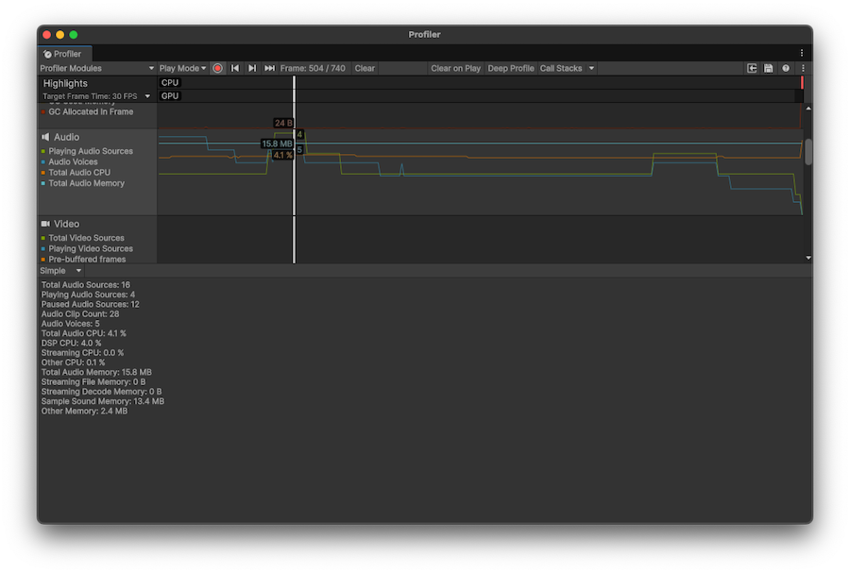Toggle Total Audio Memory color swatch
This screenshot has width=850, height=573.
click(x=44, y=184)
